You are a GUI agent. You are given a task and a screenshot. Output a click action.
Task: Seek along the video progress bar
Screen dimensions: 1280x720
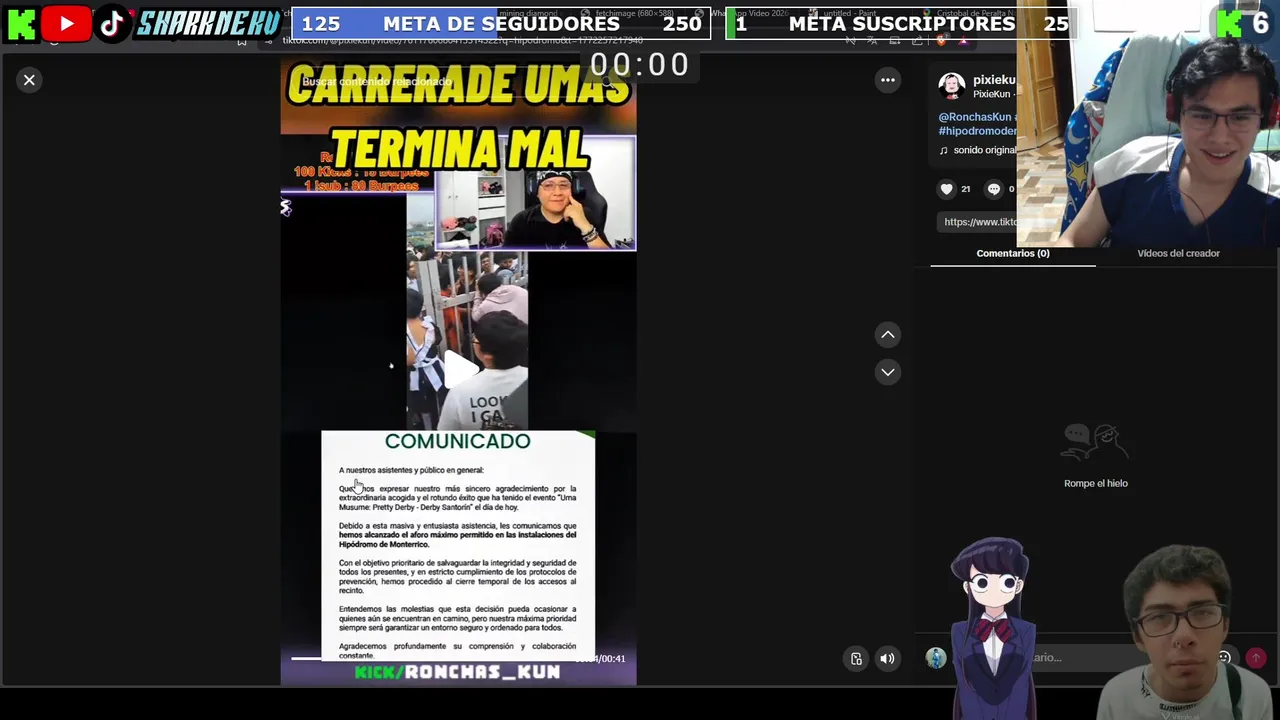432,658
